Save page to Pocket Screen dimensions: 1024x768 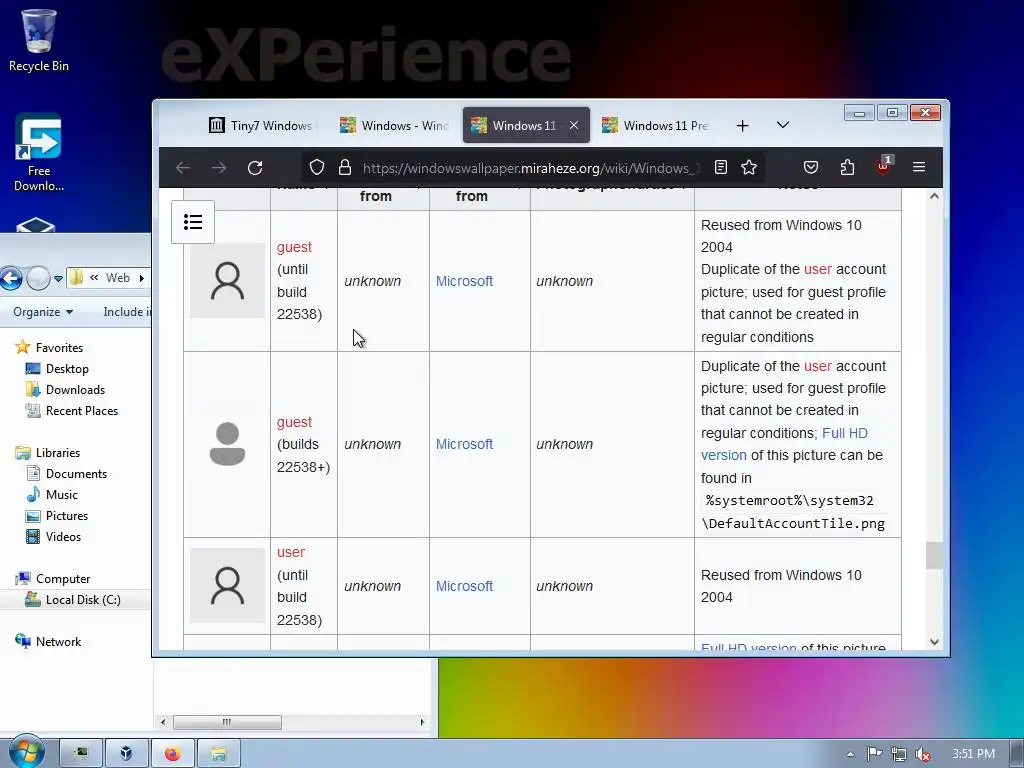coord(810,168)
